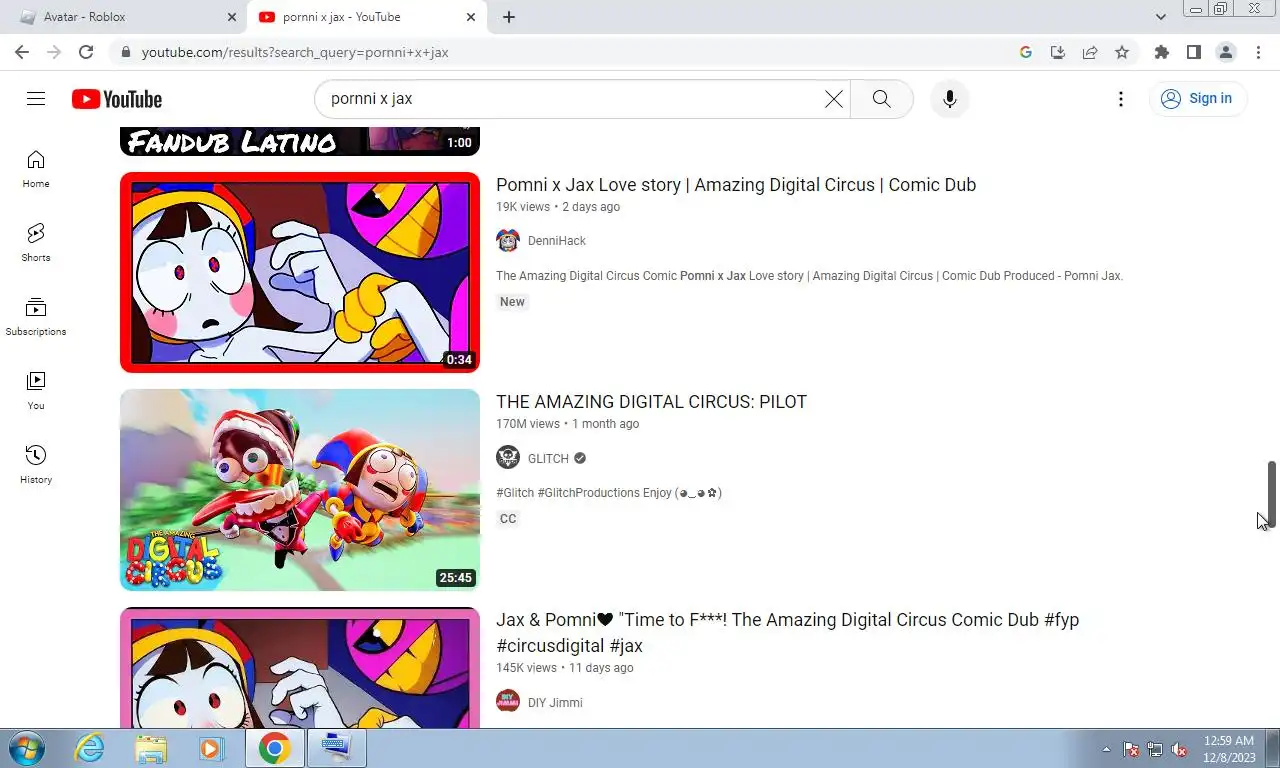Viewport: 1280px width, 768px height.
Task: Click the browser address bar URL
Action: [295, 52]
